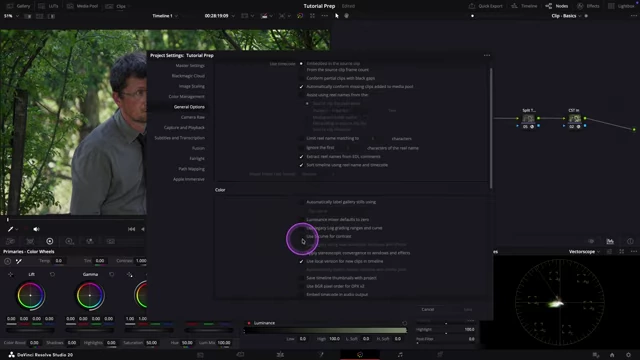Open the Gallery panel

pos(18,6)
